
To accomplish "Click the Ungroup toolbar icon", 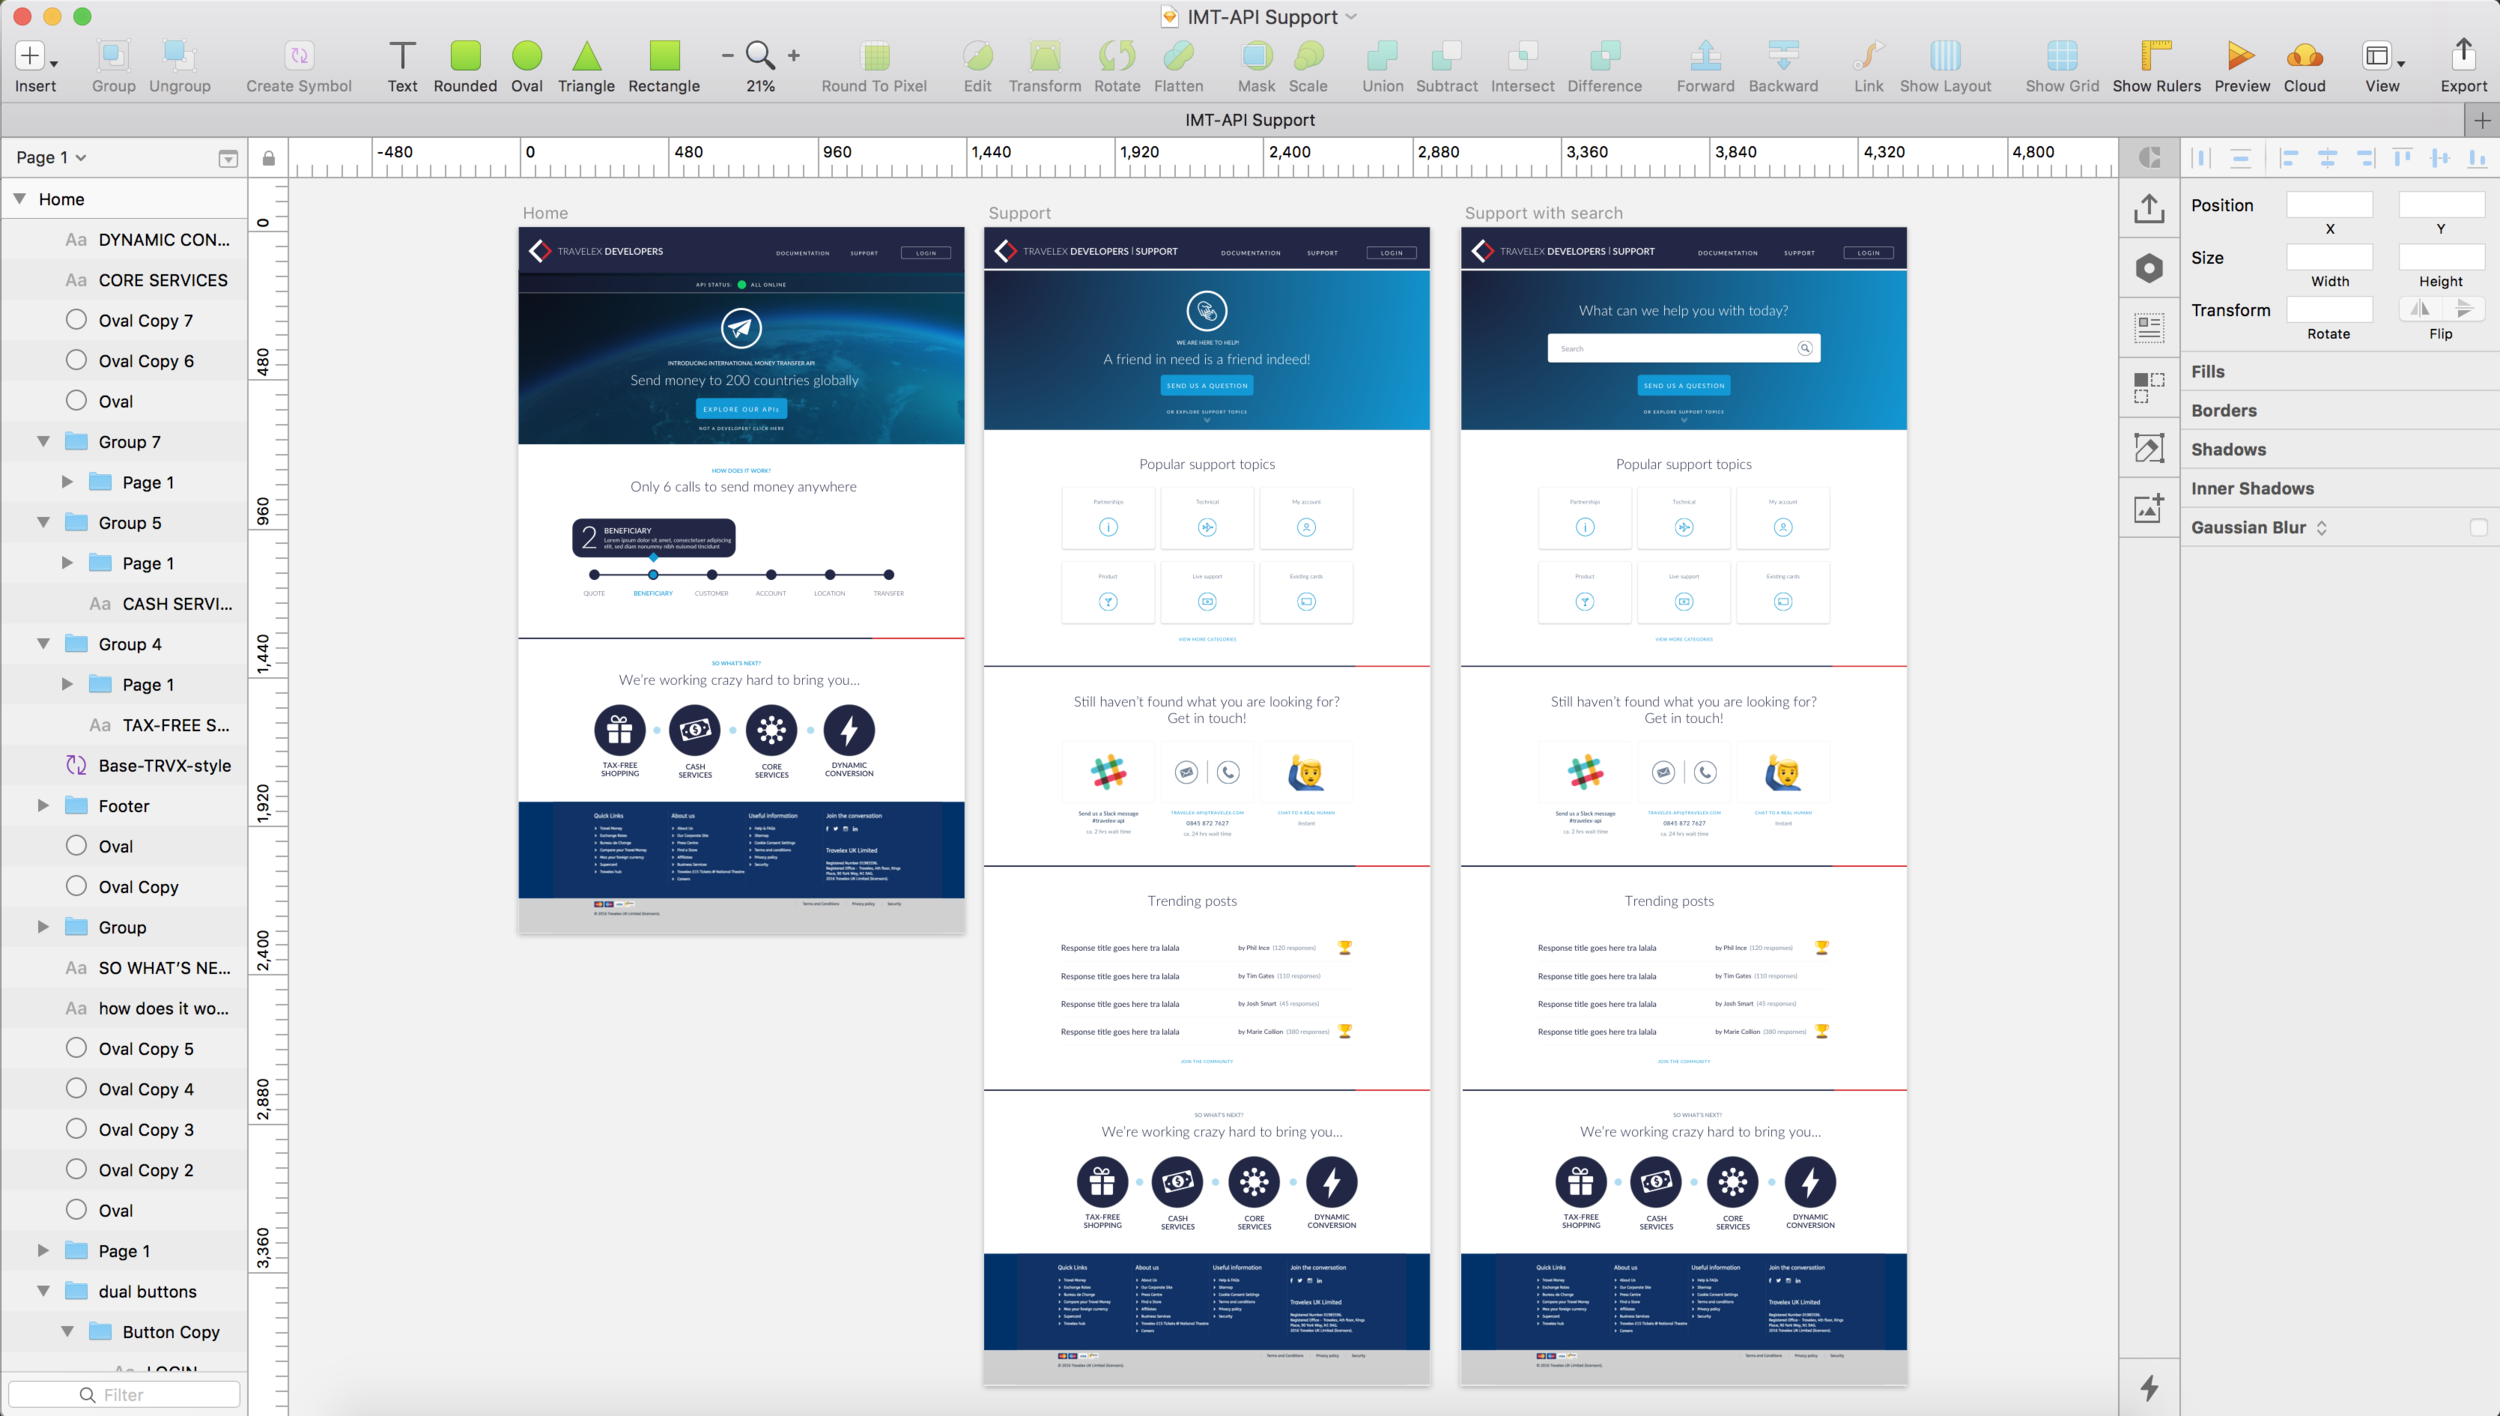I will tap(179, 56).
